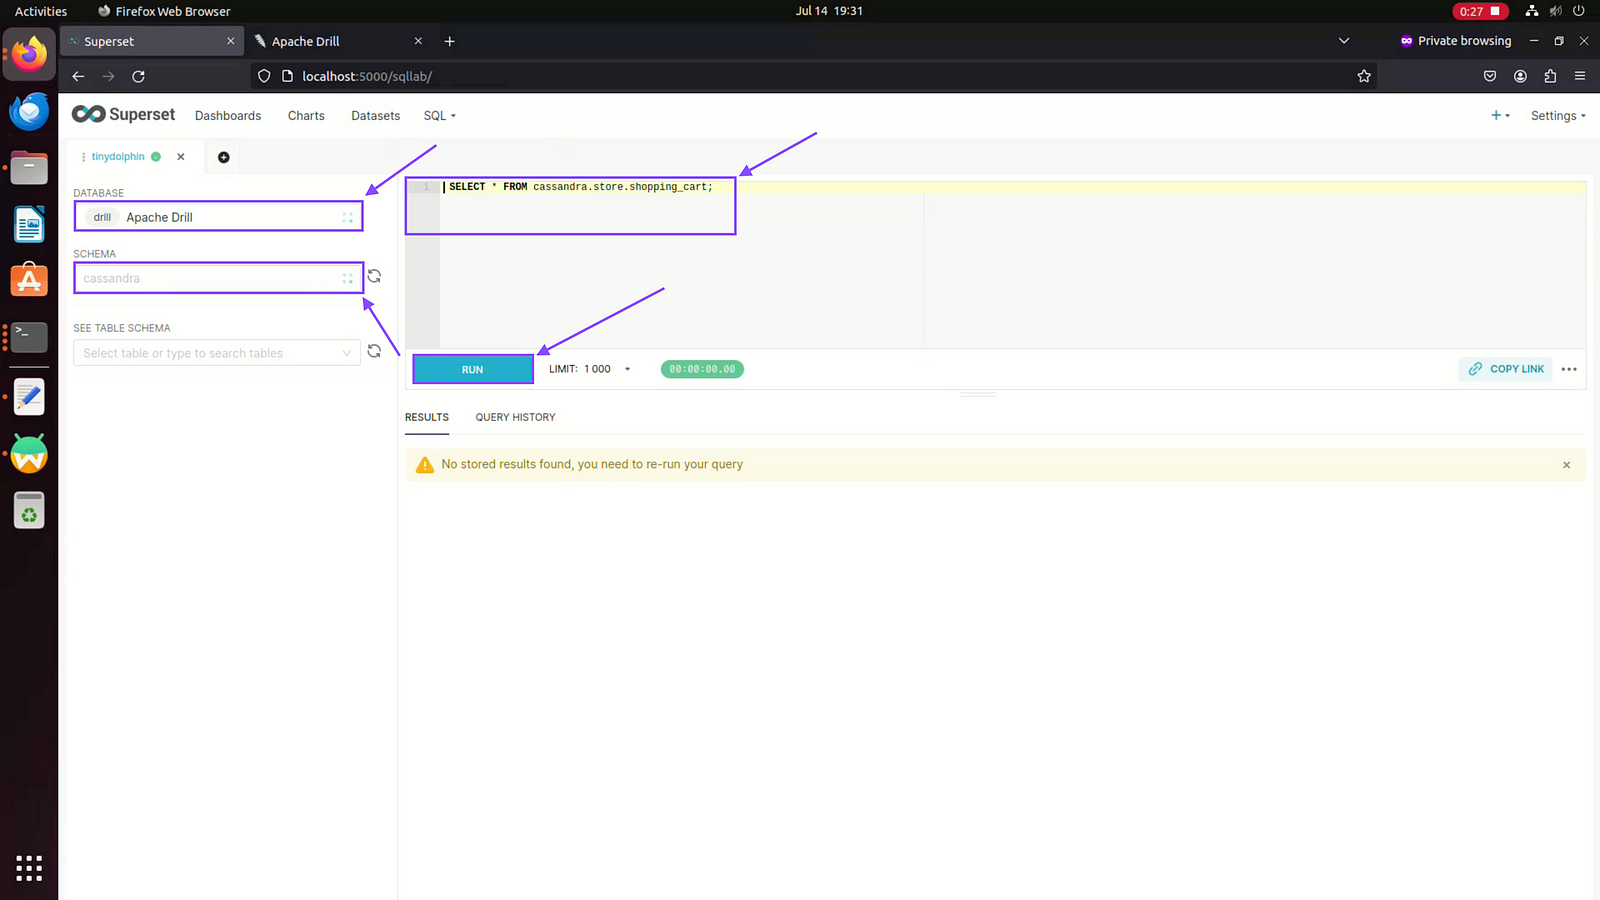Dismiss the no stored results warning
Image resolution: width=1600 pixels, height=900 pixels.
1566,465
